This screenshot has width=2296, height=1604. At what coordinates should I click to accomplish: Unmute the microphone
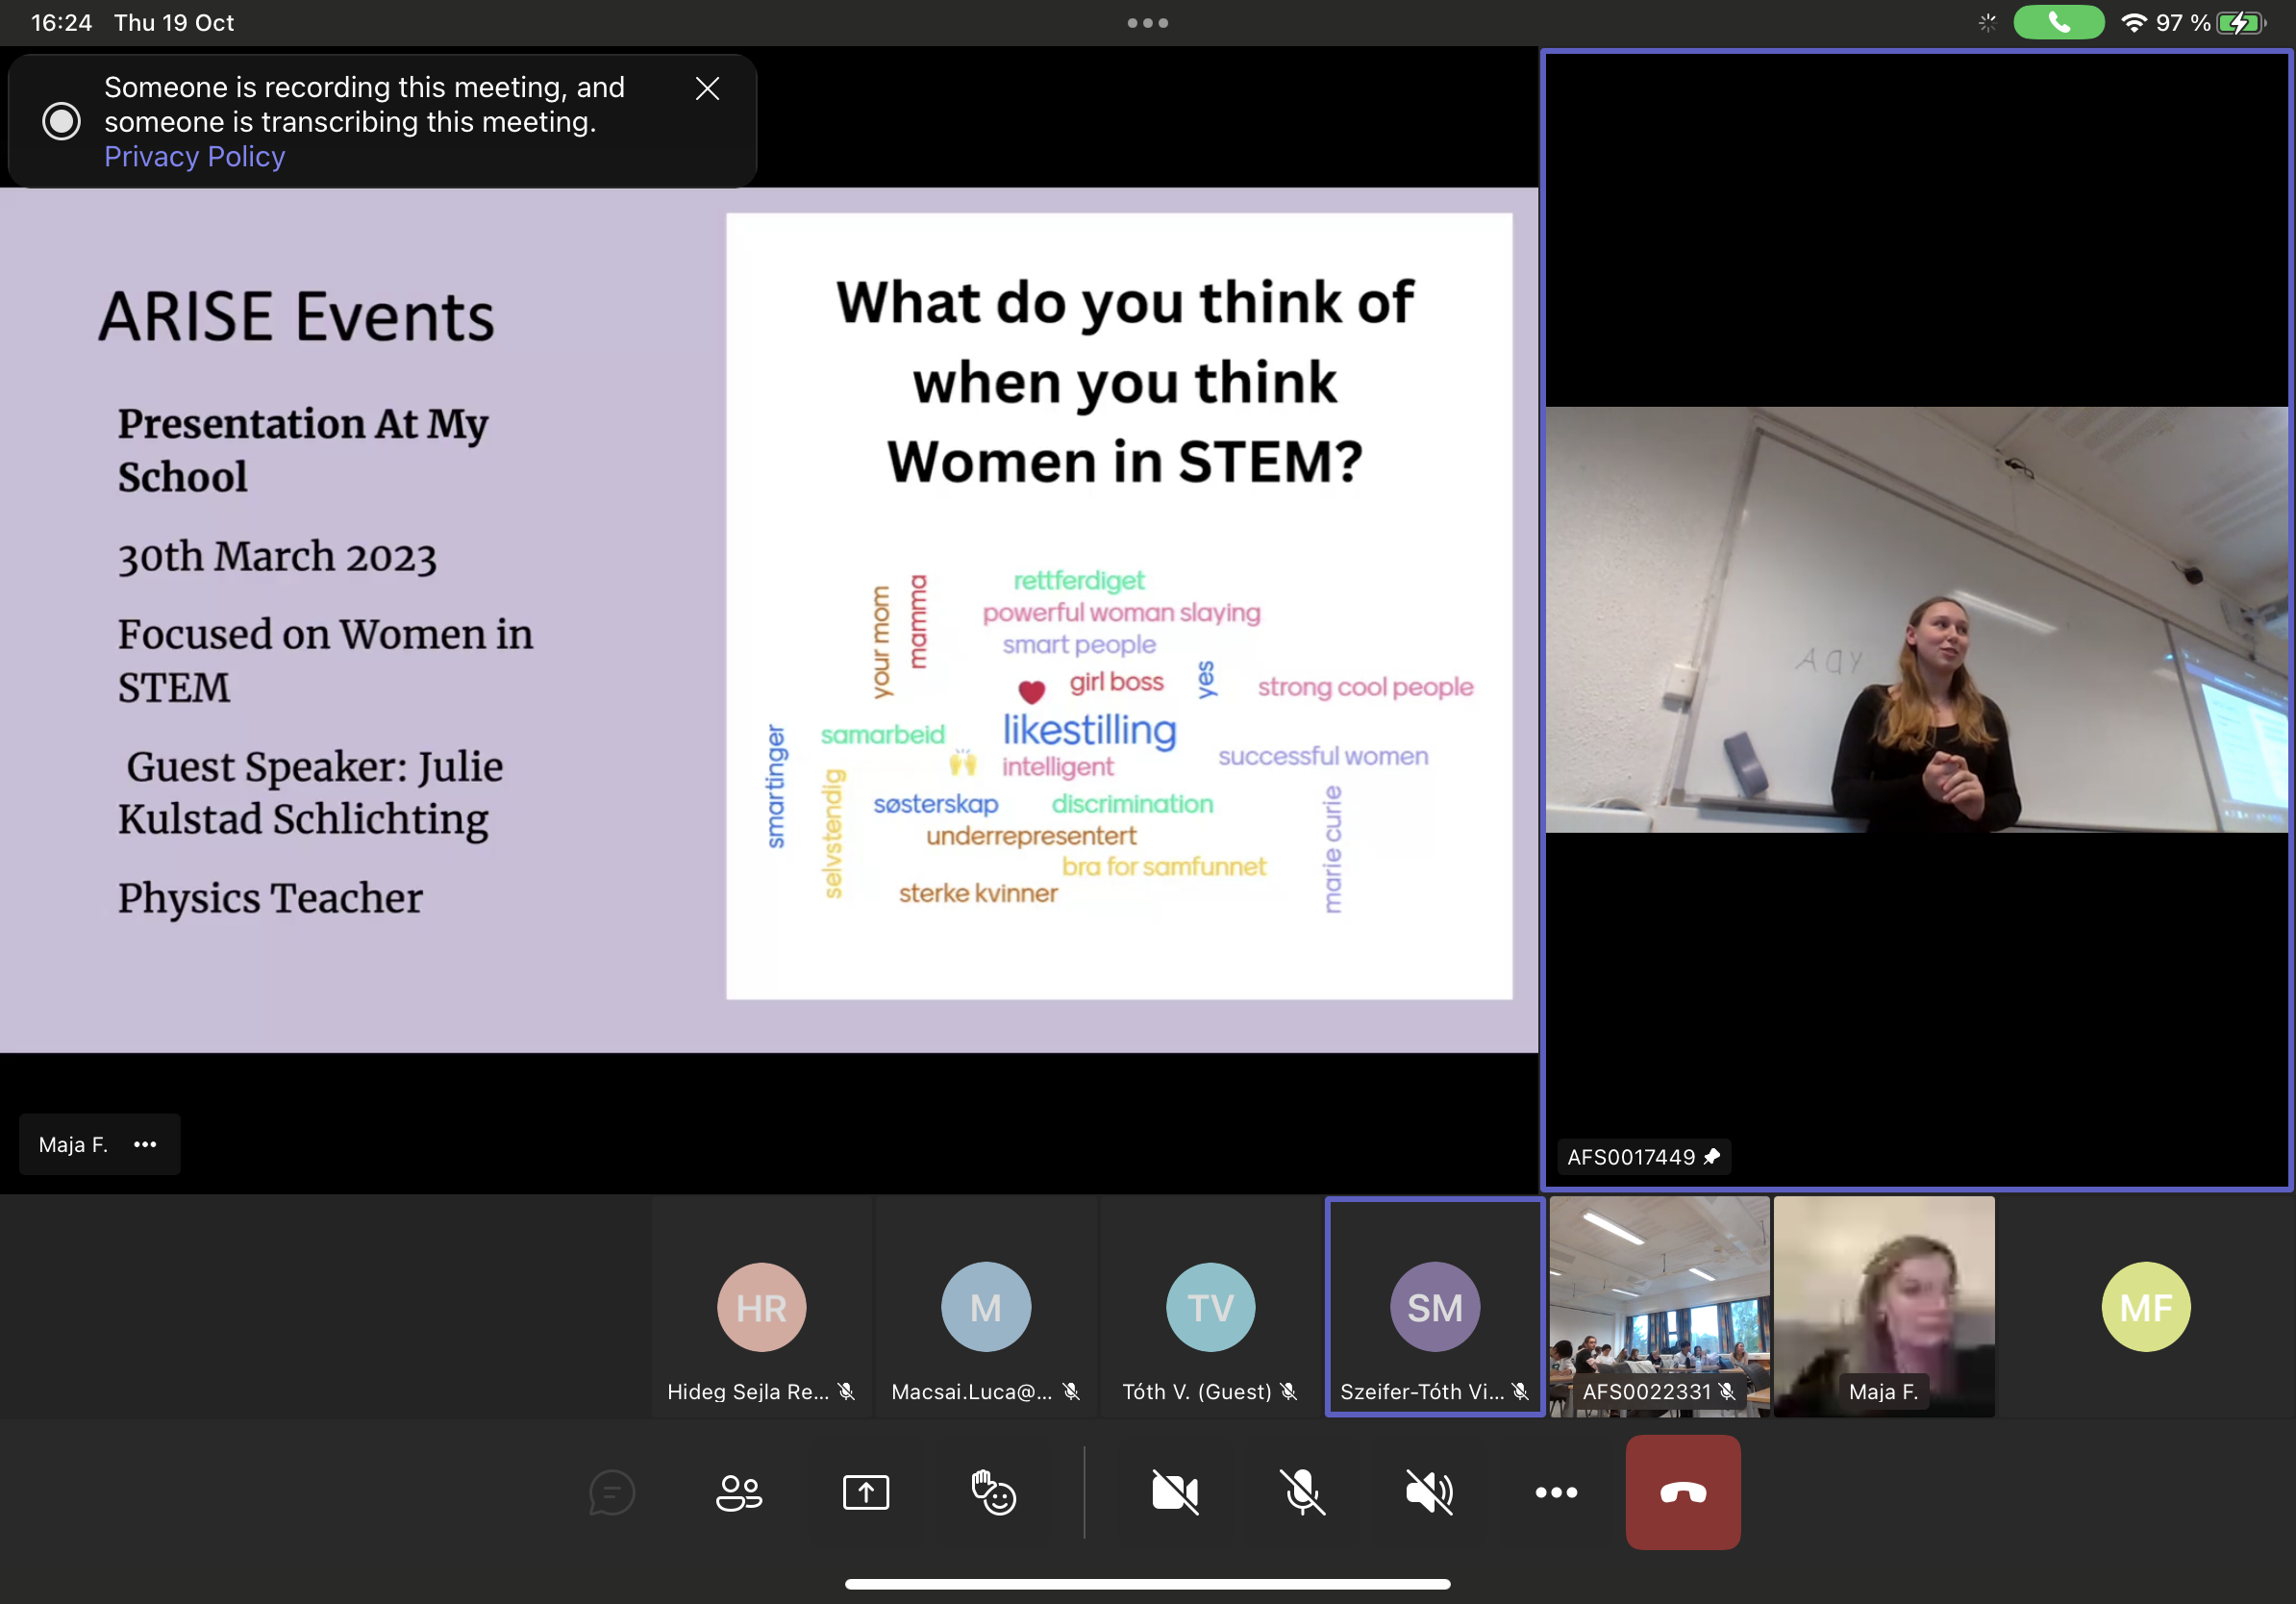coord(1302,1492)
